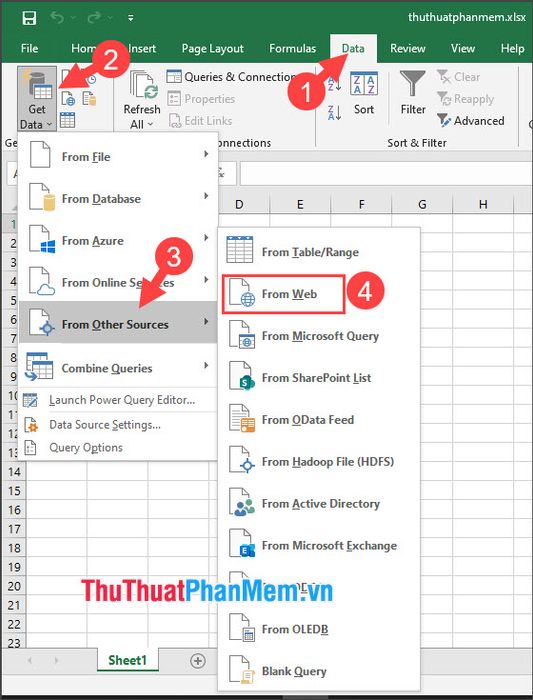The image size is (533, 700).
Task: Choose Launch Power Query Editor
Action: [118, 400]
